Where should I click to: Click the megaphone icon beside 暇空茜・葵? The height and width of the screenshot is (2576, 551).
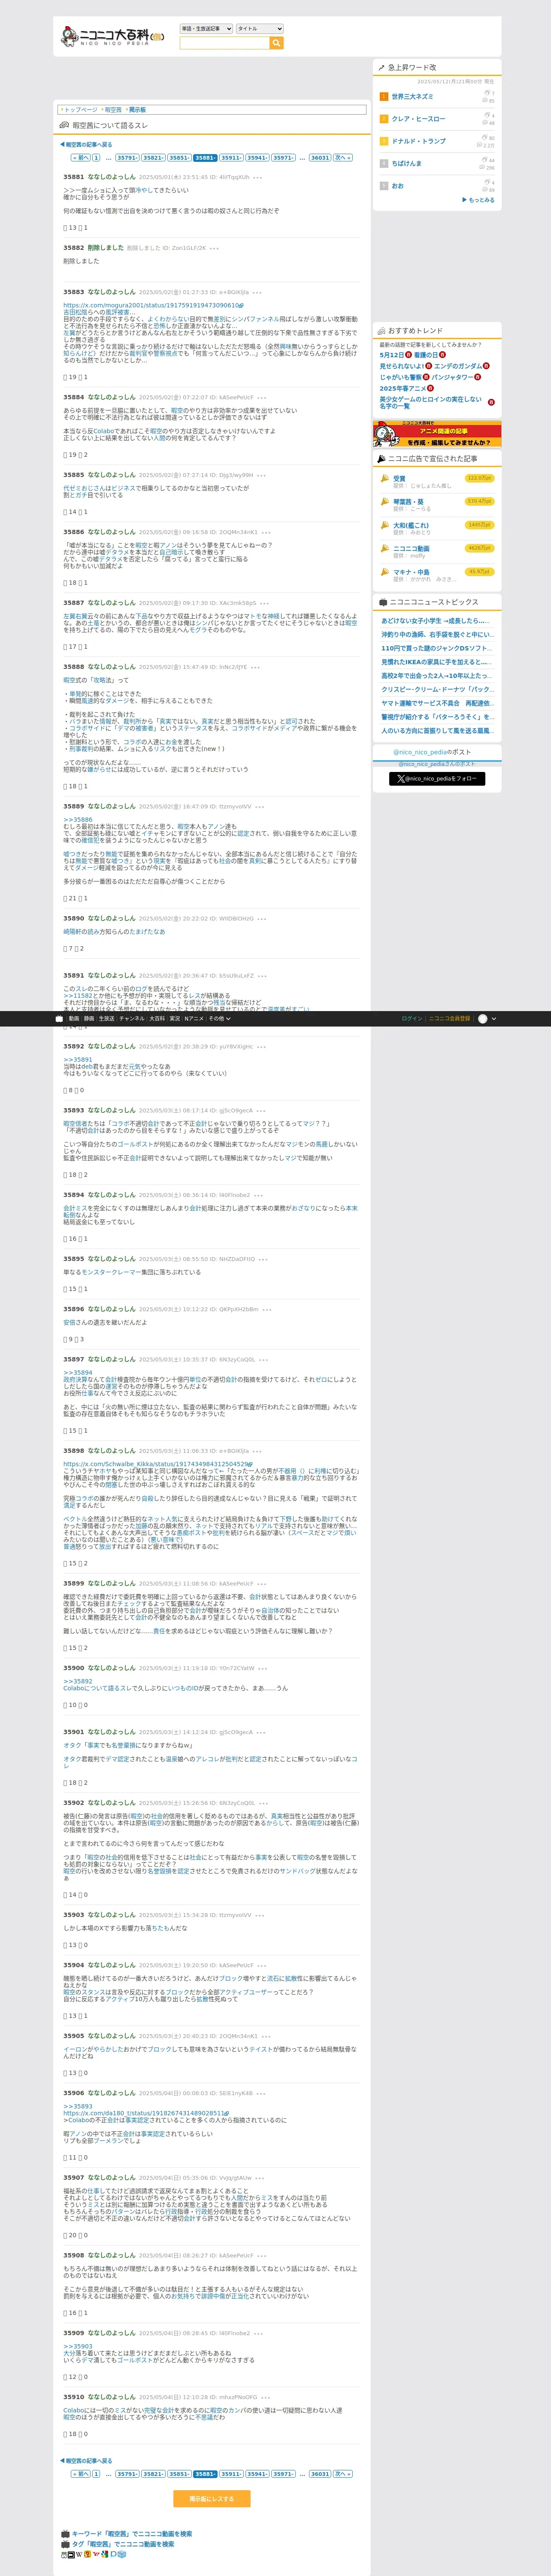tap(384, 501)
